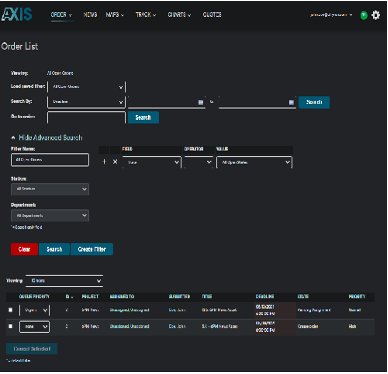This screenshot has width=388, height=374.
Task: Click the Filter Name text field
Action: tap(50, 160)
